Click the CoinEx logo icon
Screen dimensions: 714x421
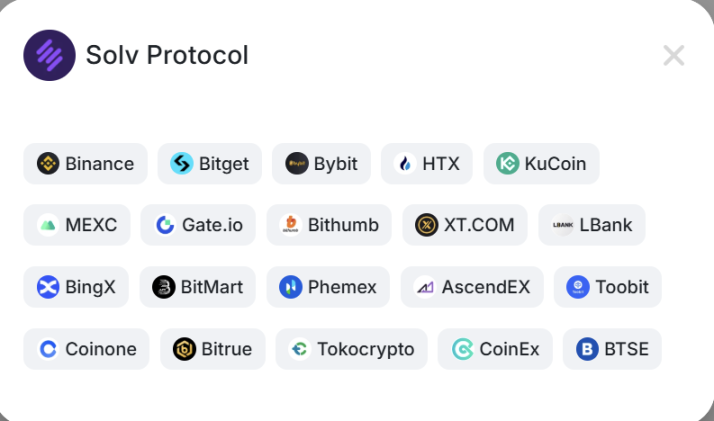point(463,349)
